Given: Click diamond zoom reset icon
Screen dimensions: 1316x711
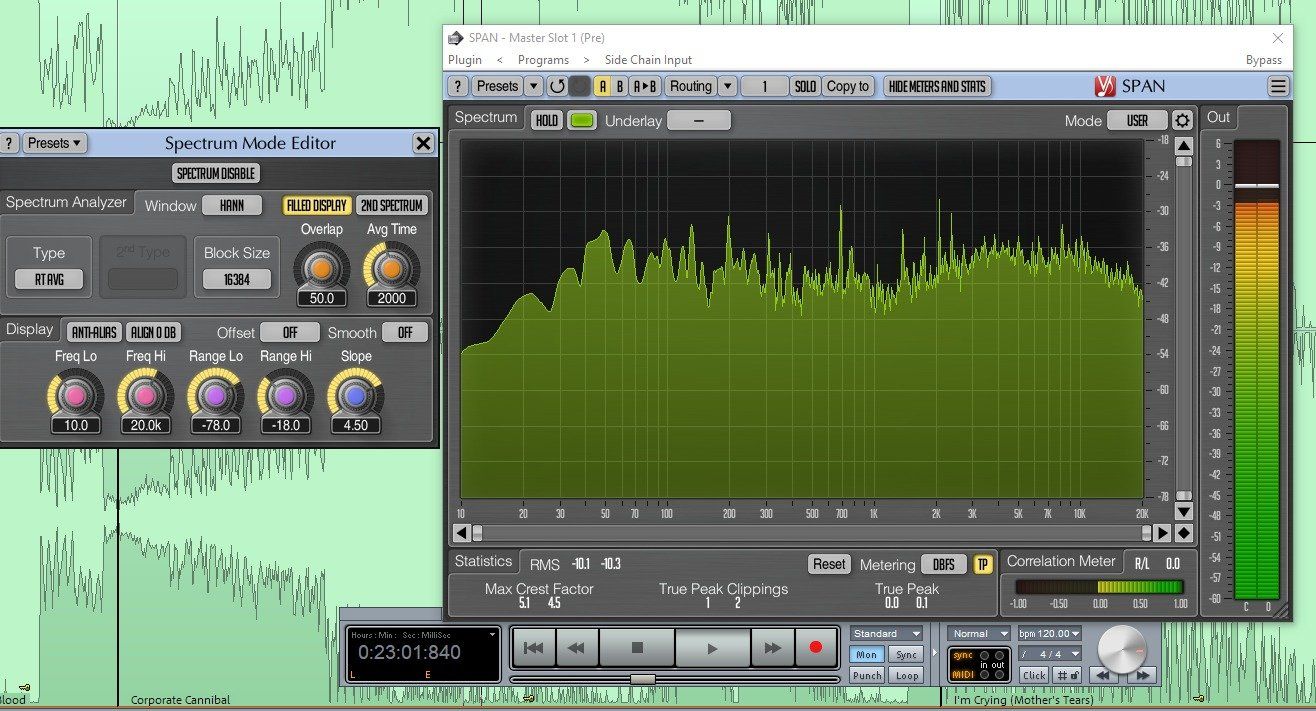Looking at the screenshot, I should click(x=1183, y=533).
